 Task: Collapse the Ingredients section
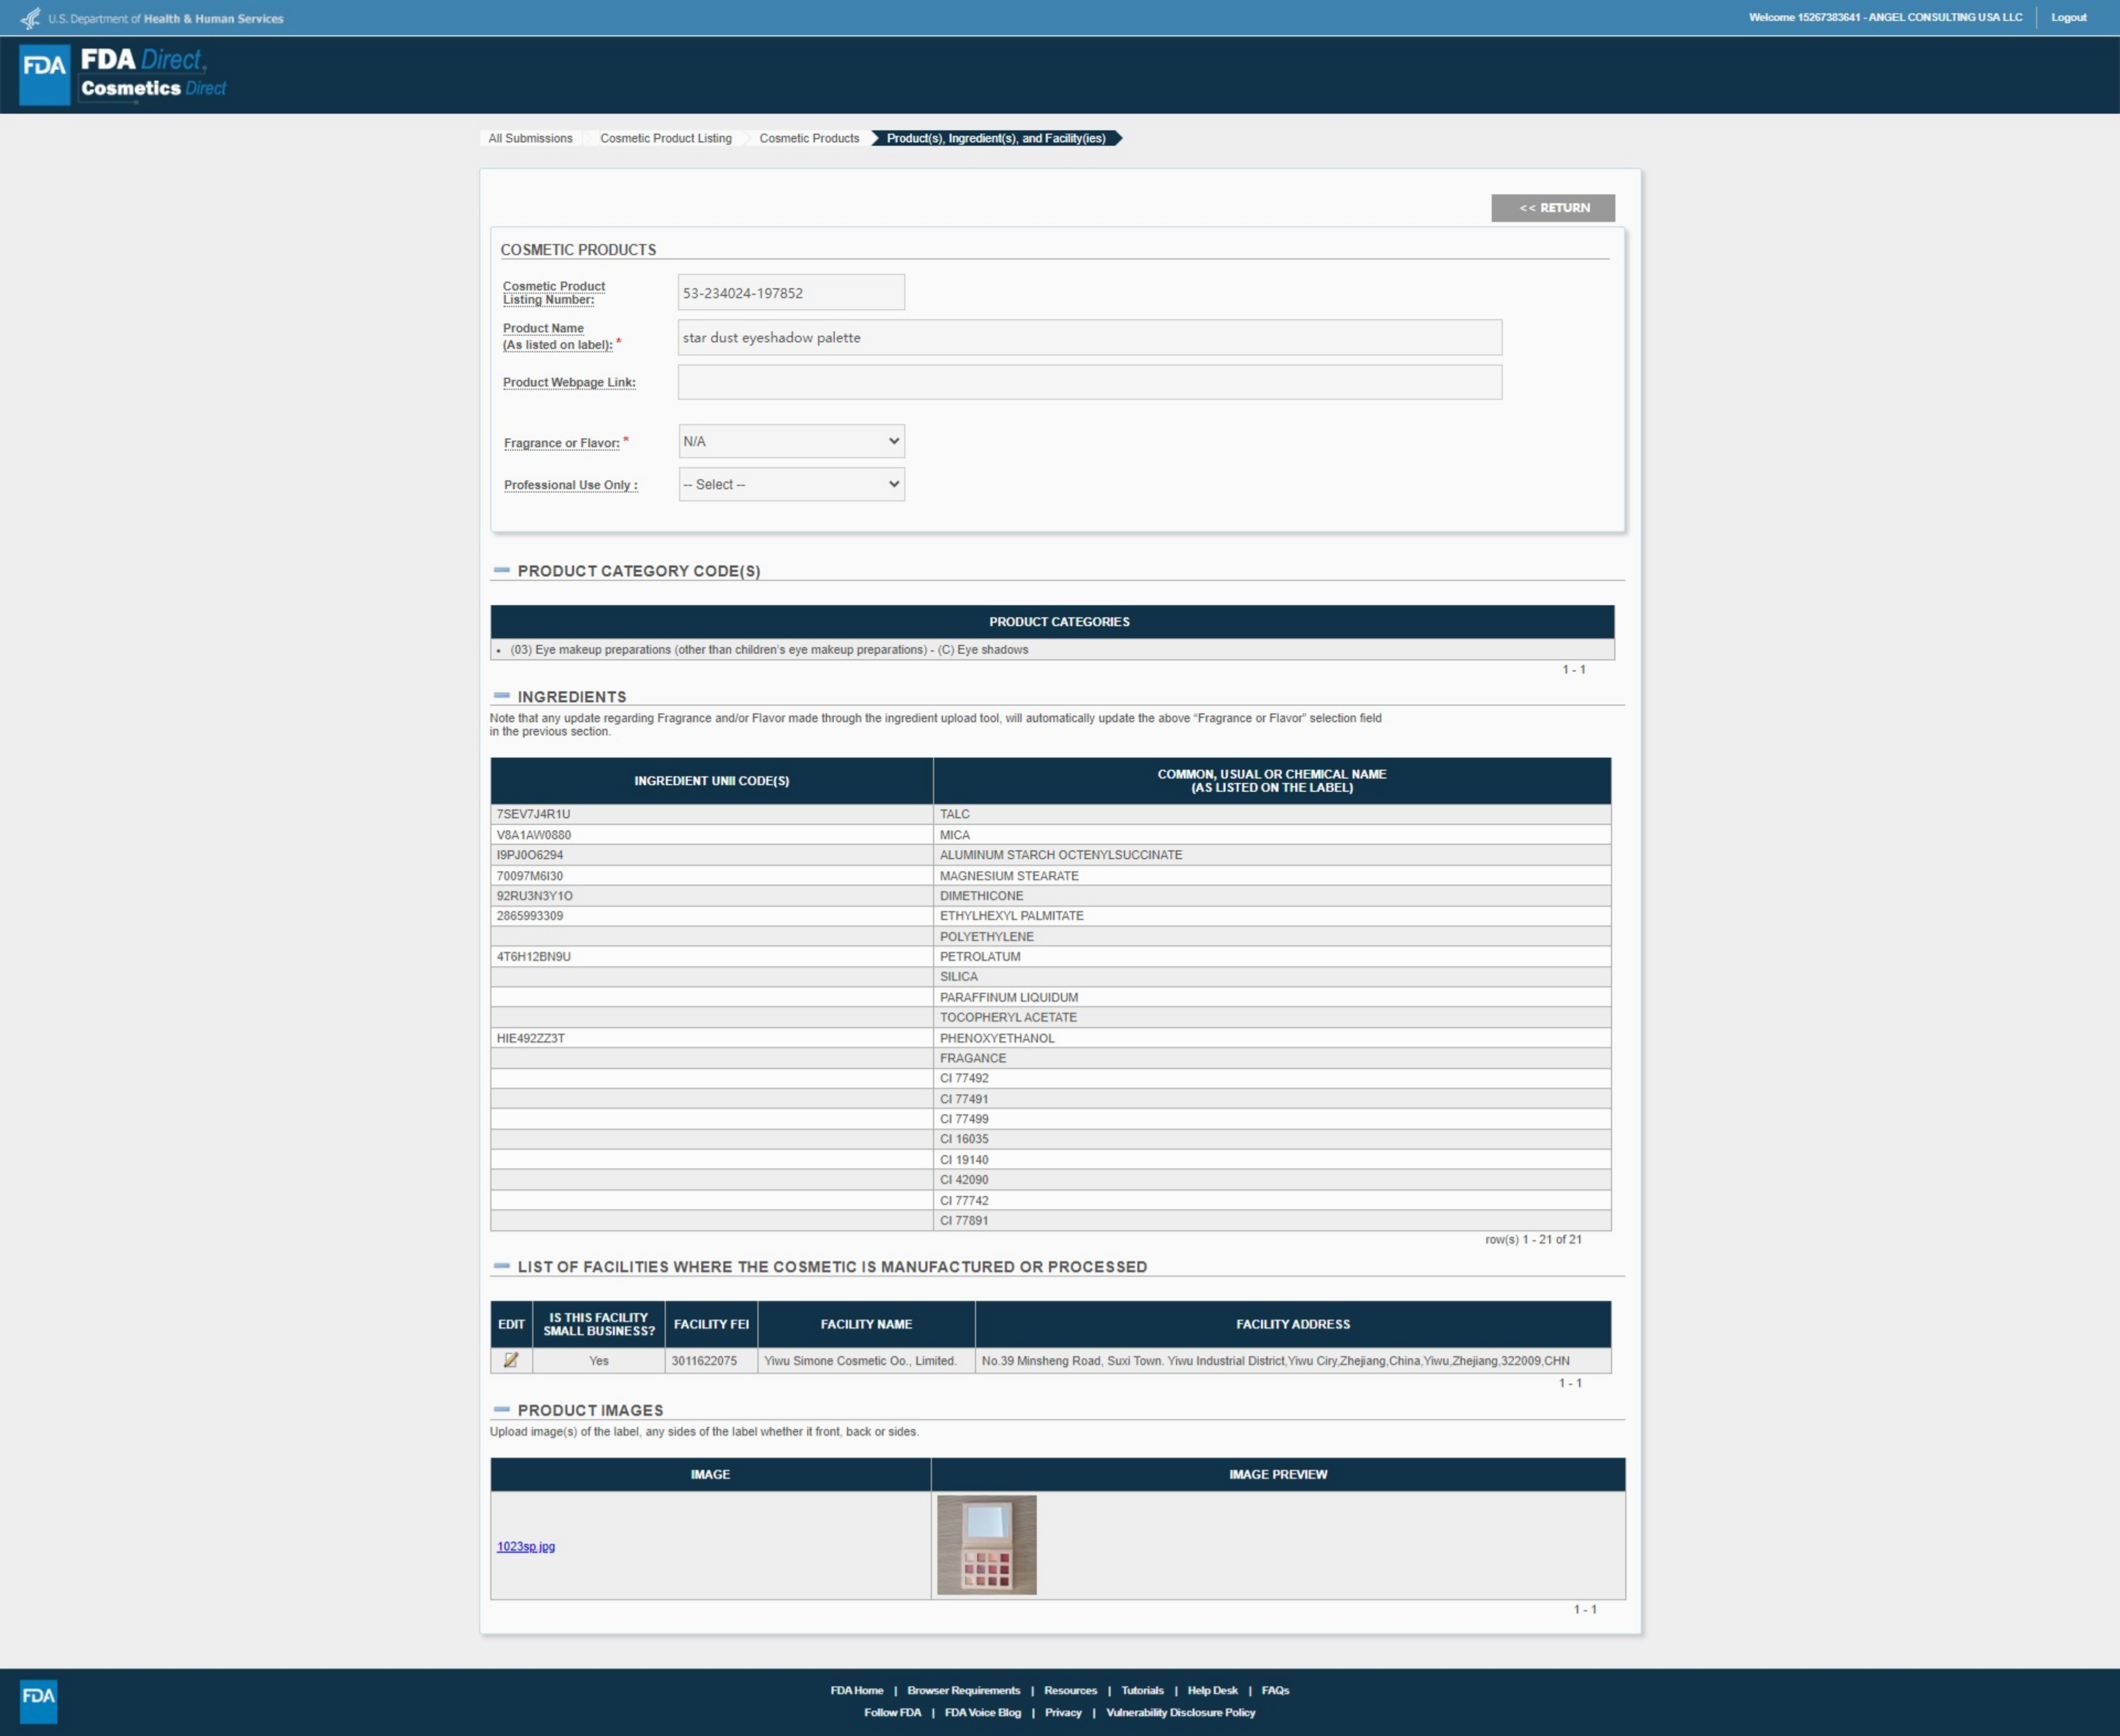pos(502,696)
